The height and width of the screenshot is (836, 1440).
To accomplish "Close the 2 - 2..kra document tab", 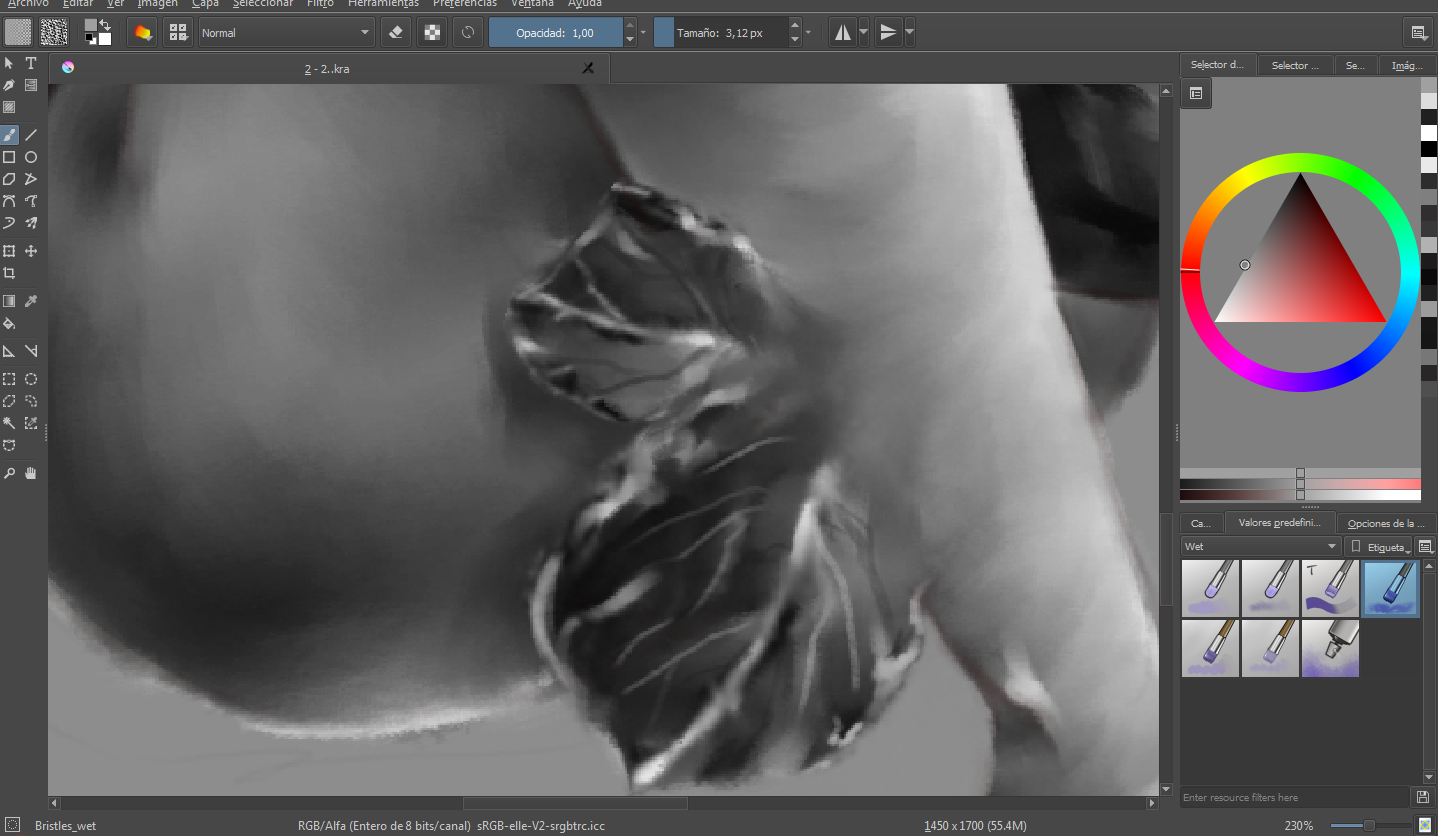I will coord(588,68).
